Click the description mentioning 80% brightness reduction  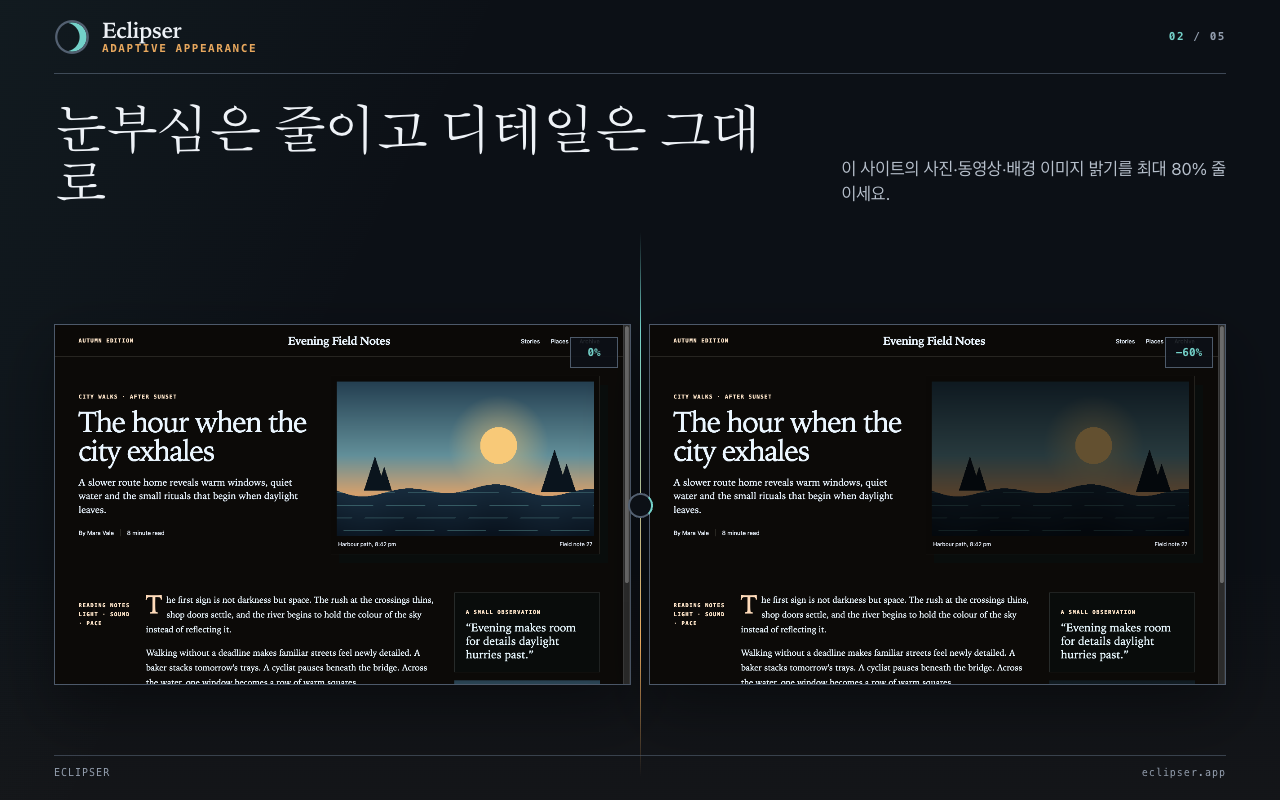[1033, 181]
